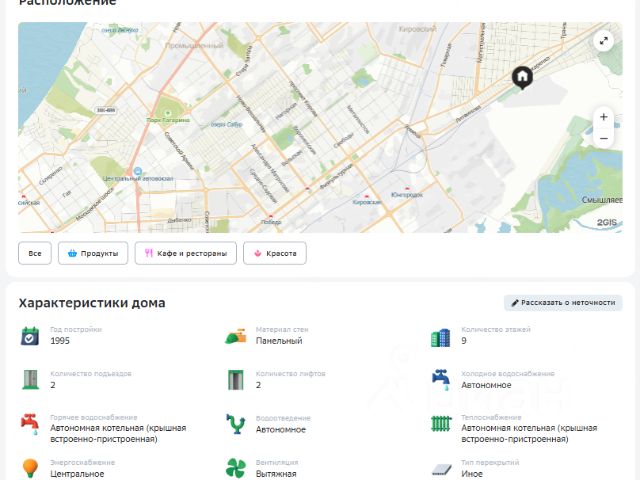Click the drainage pipe icon

pyautogui.click(x=236, y=424)
